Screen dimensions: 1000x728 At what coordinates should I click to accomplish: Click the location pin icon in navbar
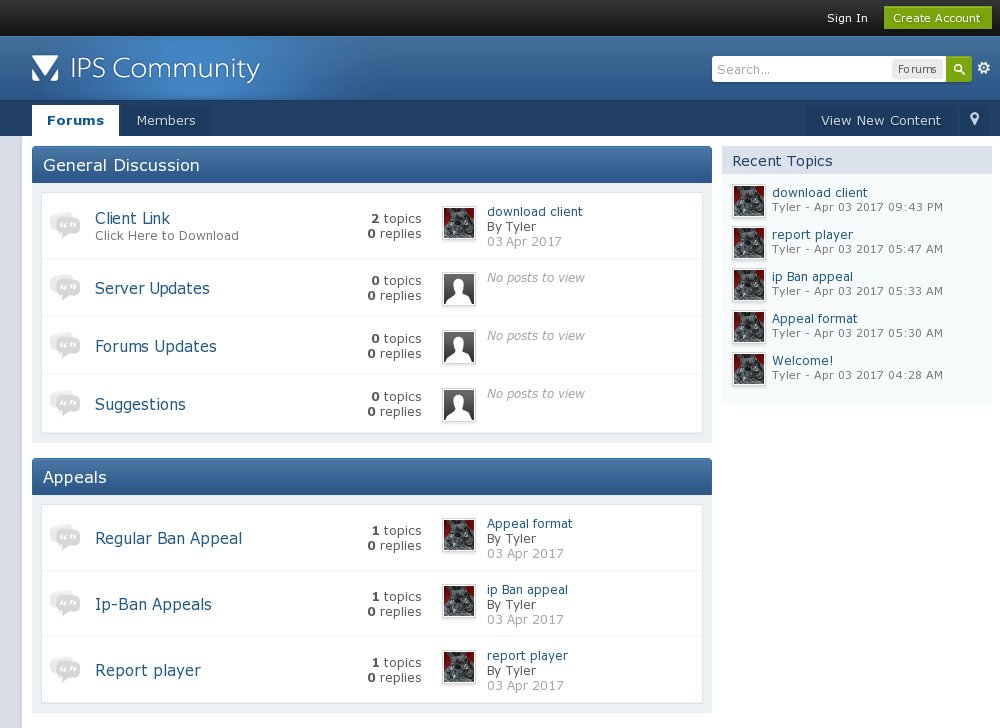pyautogui.click(x=975, y=120)
